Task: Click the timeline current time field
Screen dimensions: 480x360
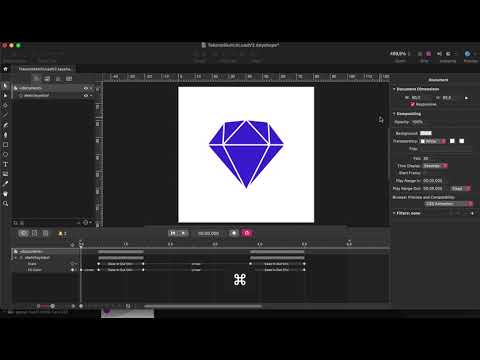Action: (209, 233)
